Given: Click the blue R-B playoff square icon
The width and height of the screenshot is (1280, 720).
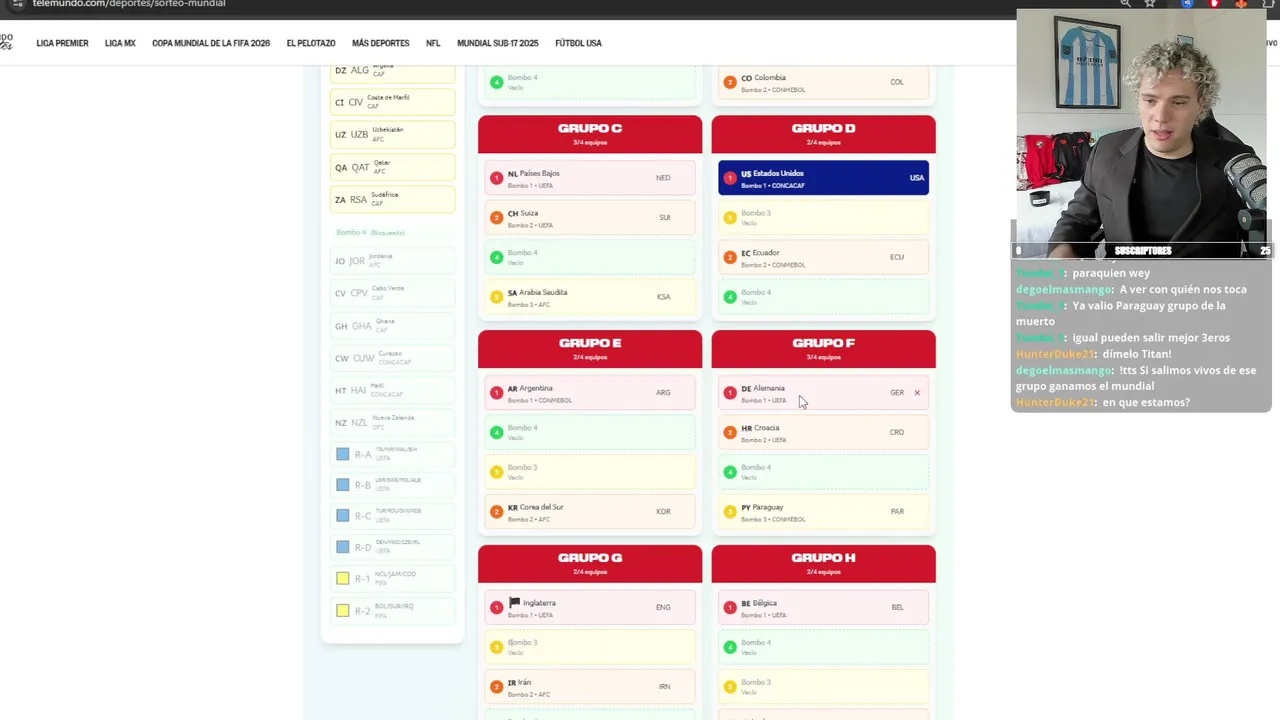Looking at the screenshot, I should (343, 485).
